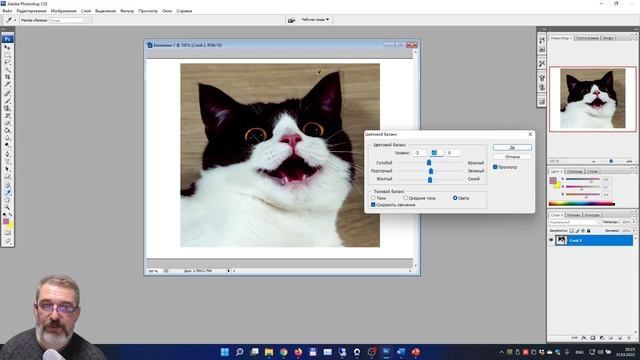The height and width of the screenshot is (360, 640).
Task: Close the Цветовой баланс dialog
Action: click(x=530, y=134)
